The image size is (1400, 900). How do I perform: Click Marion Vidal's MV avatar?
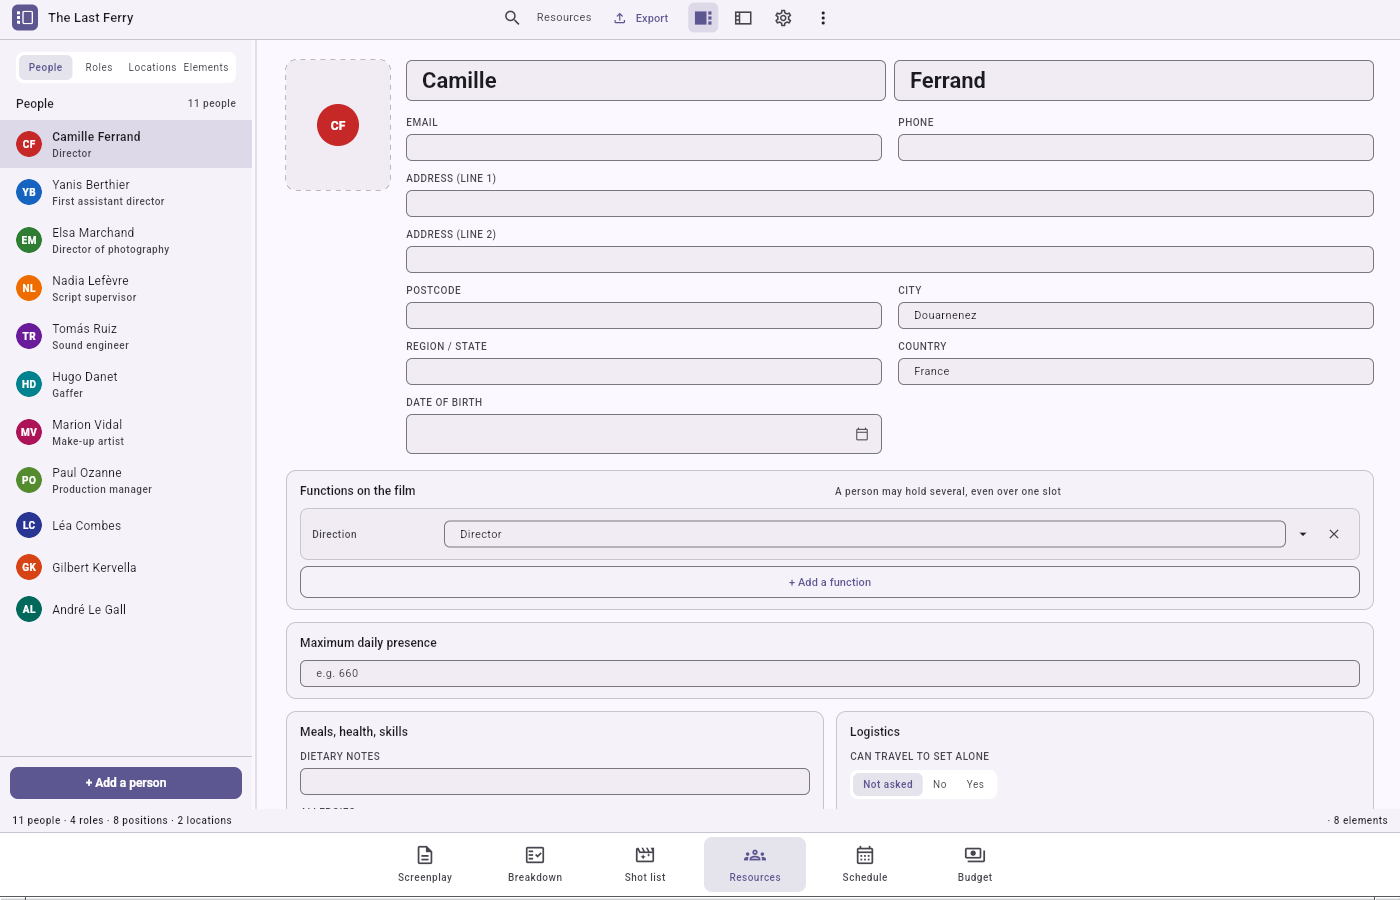pyautogui.click(x=29, y=432)
